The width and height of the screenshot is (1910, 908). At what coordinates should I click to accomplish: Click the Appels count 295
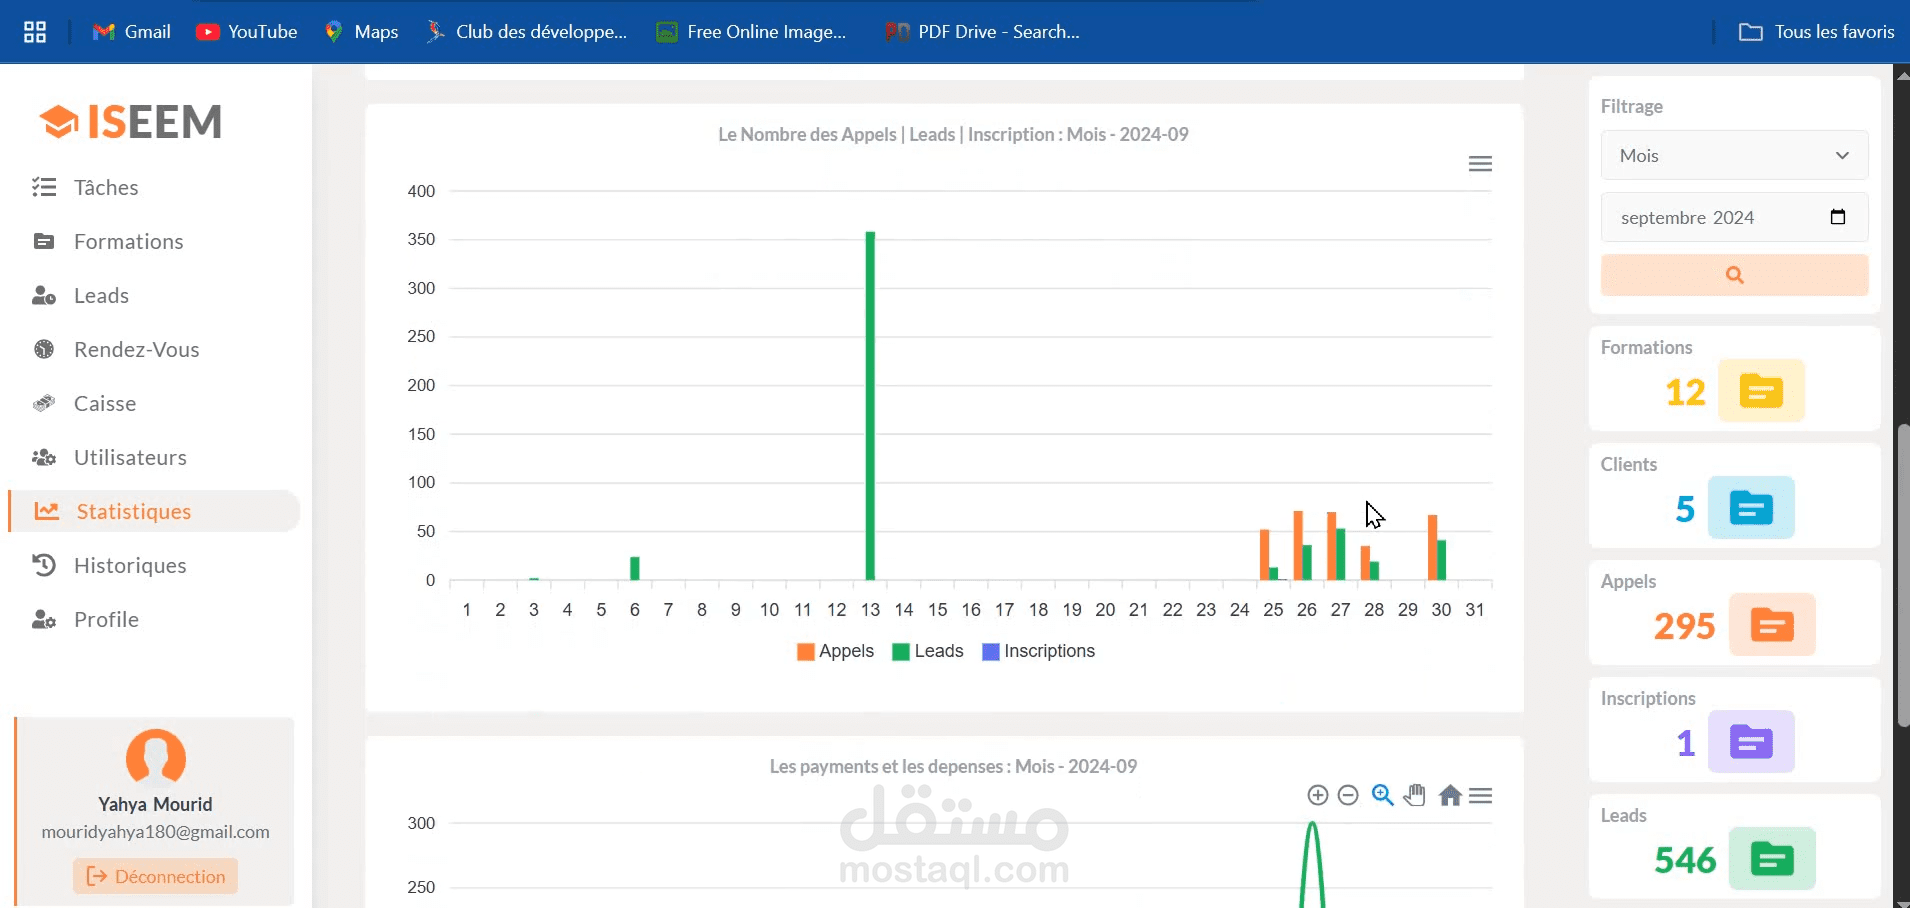1684,626
